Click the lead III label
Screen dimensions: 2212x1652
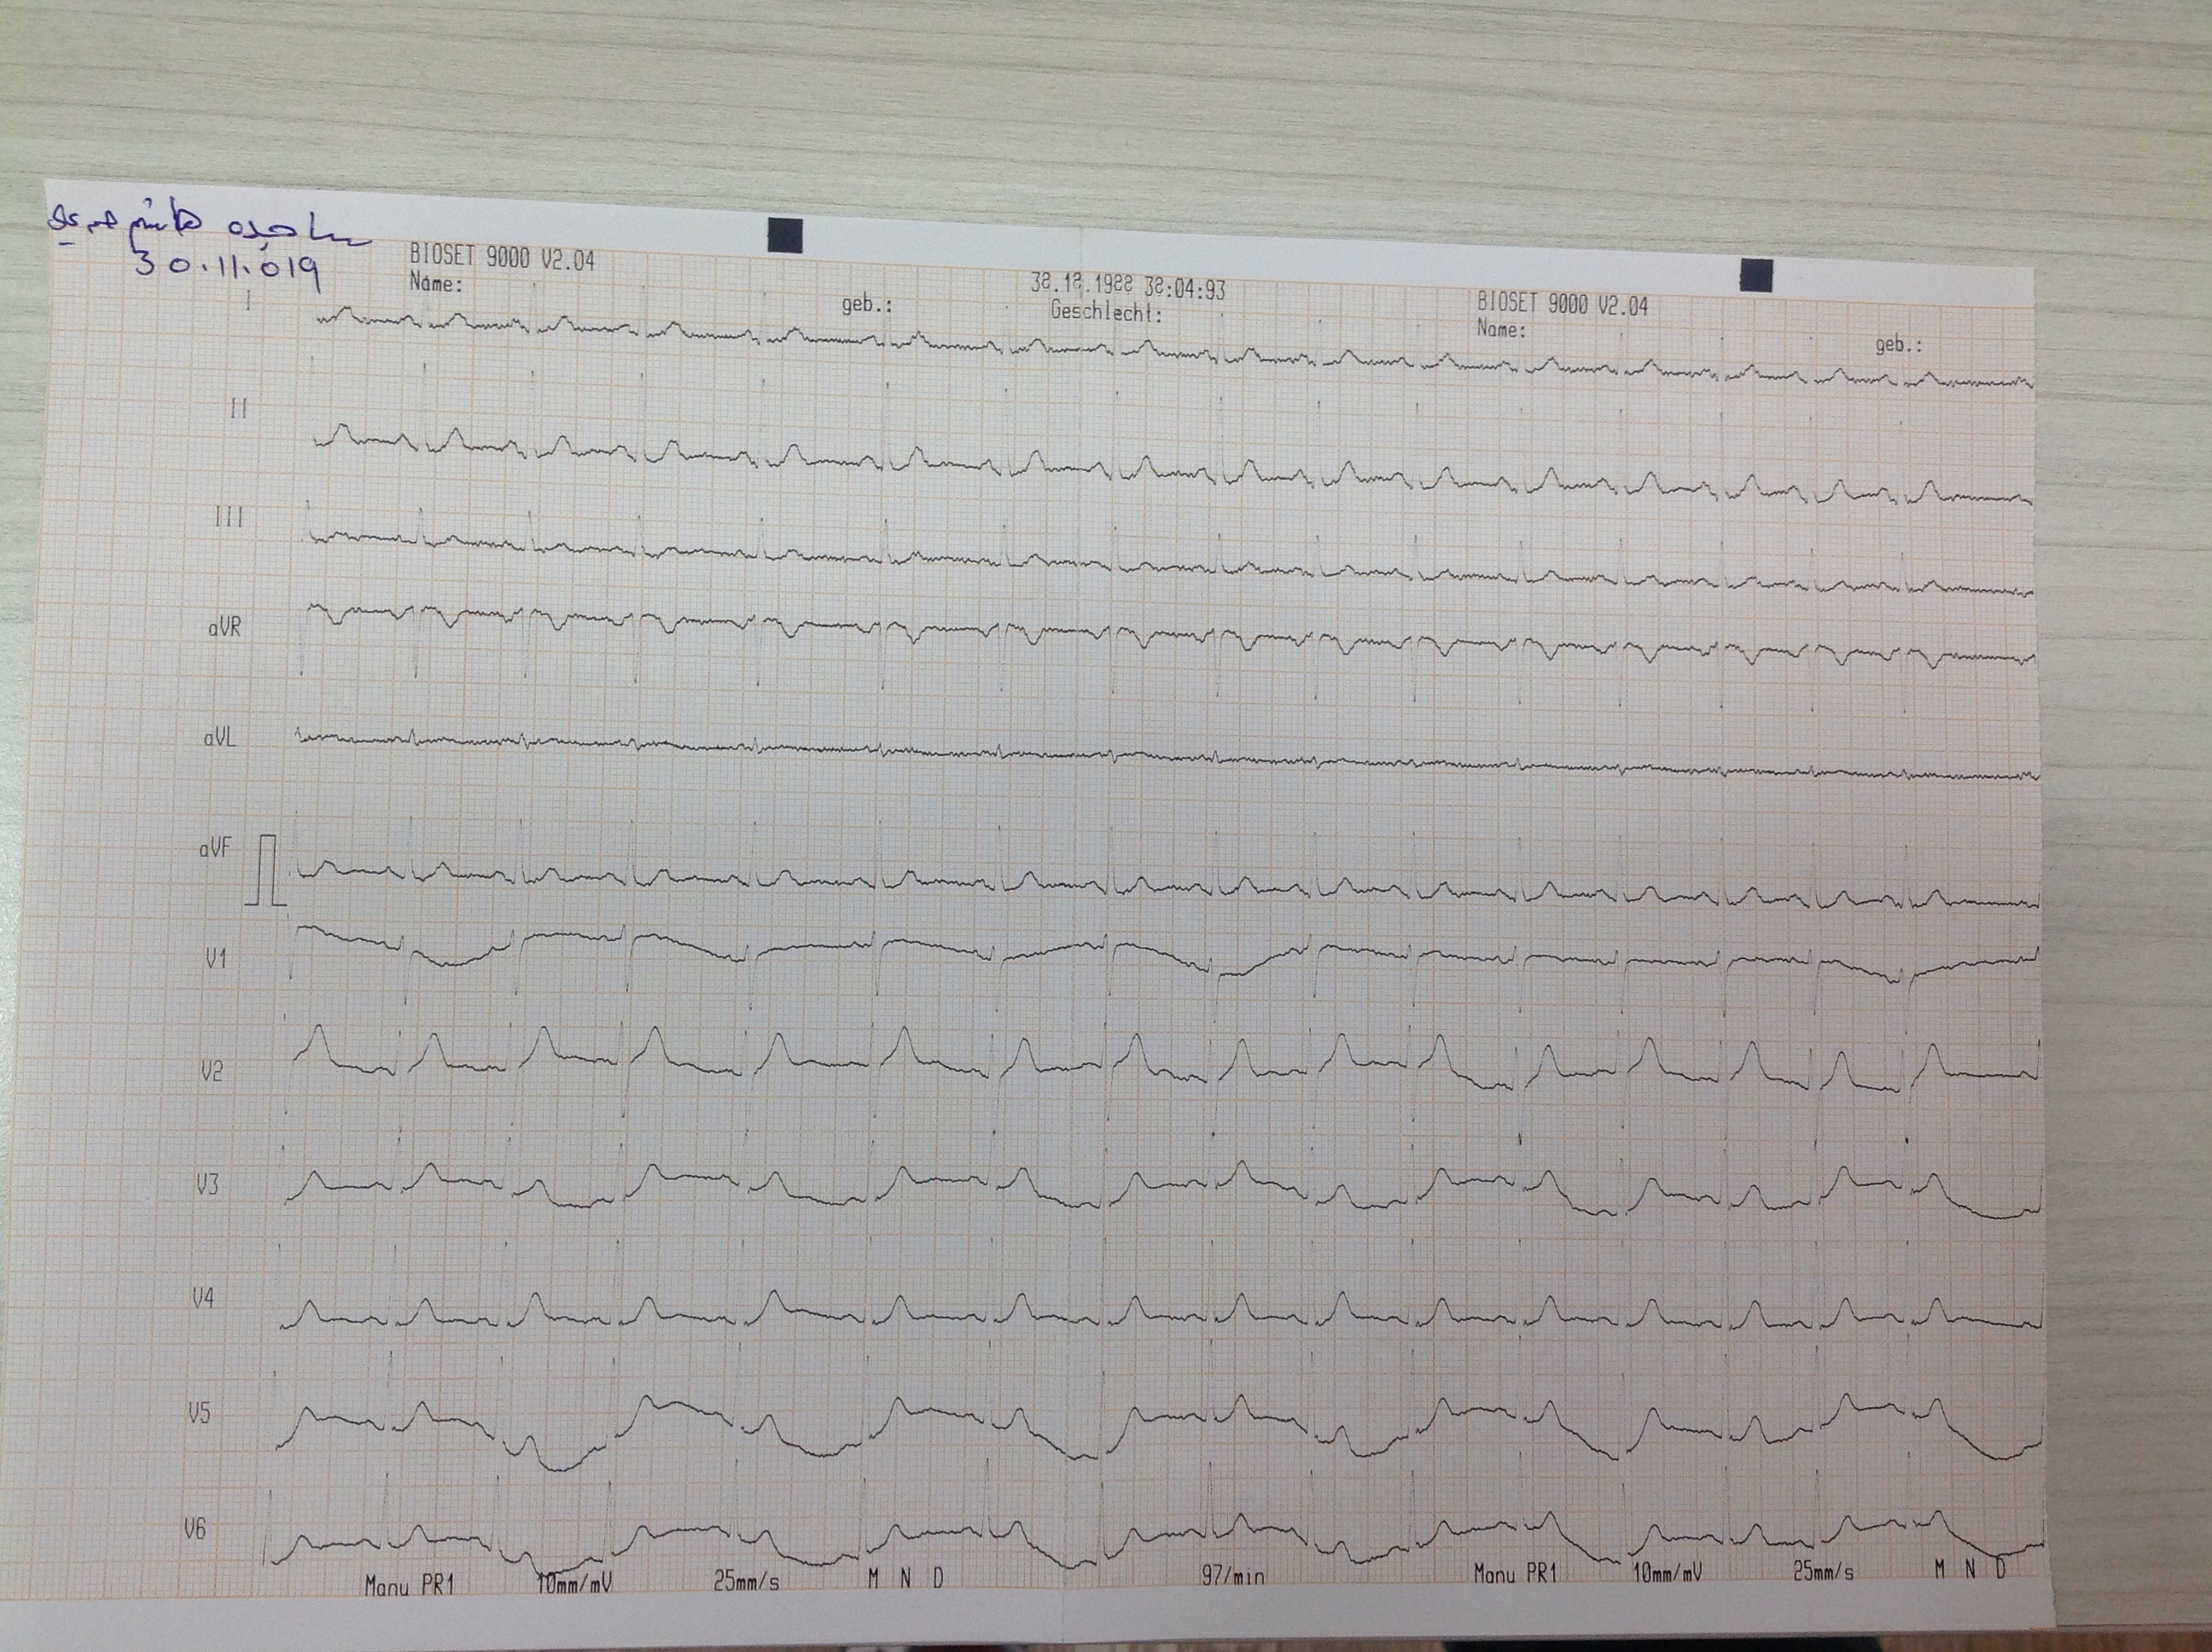[x=229, y=518]
